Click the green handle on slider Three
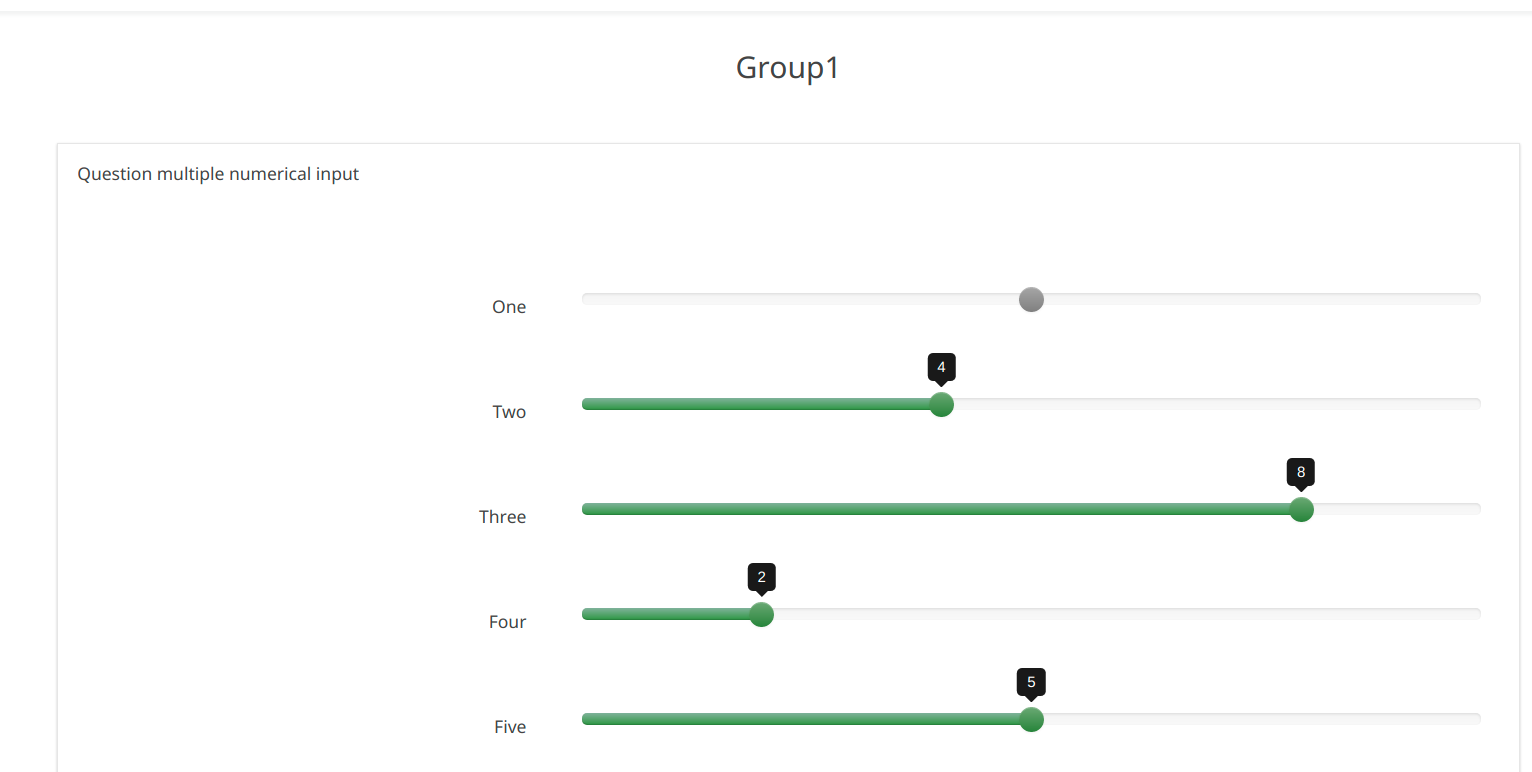Image resolution: width=1532 pixels, height=772 pixels. pos(1301,510)
